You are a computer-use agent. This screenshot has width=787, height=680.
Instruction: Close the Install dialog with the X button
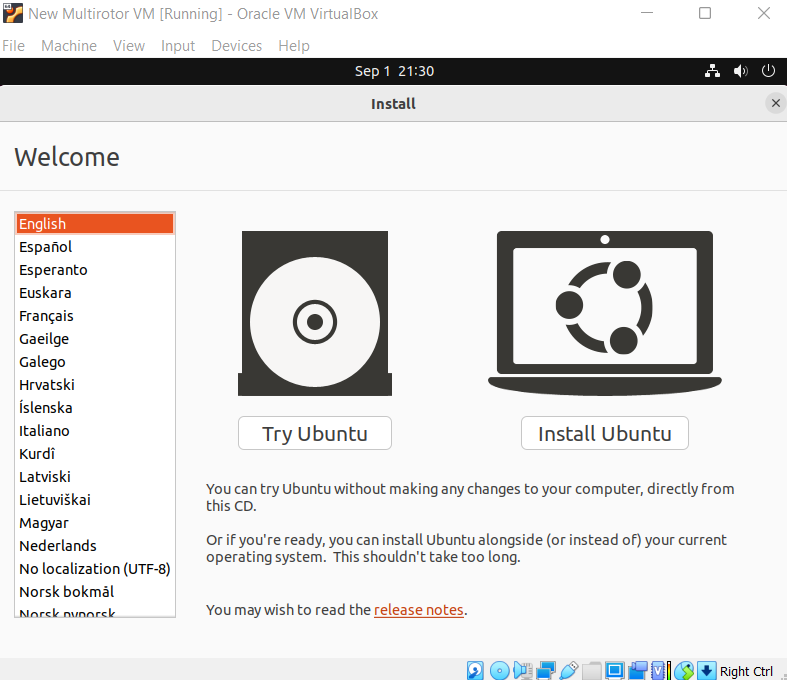pos(775,103)
